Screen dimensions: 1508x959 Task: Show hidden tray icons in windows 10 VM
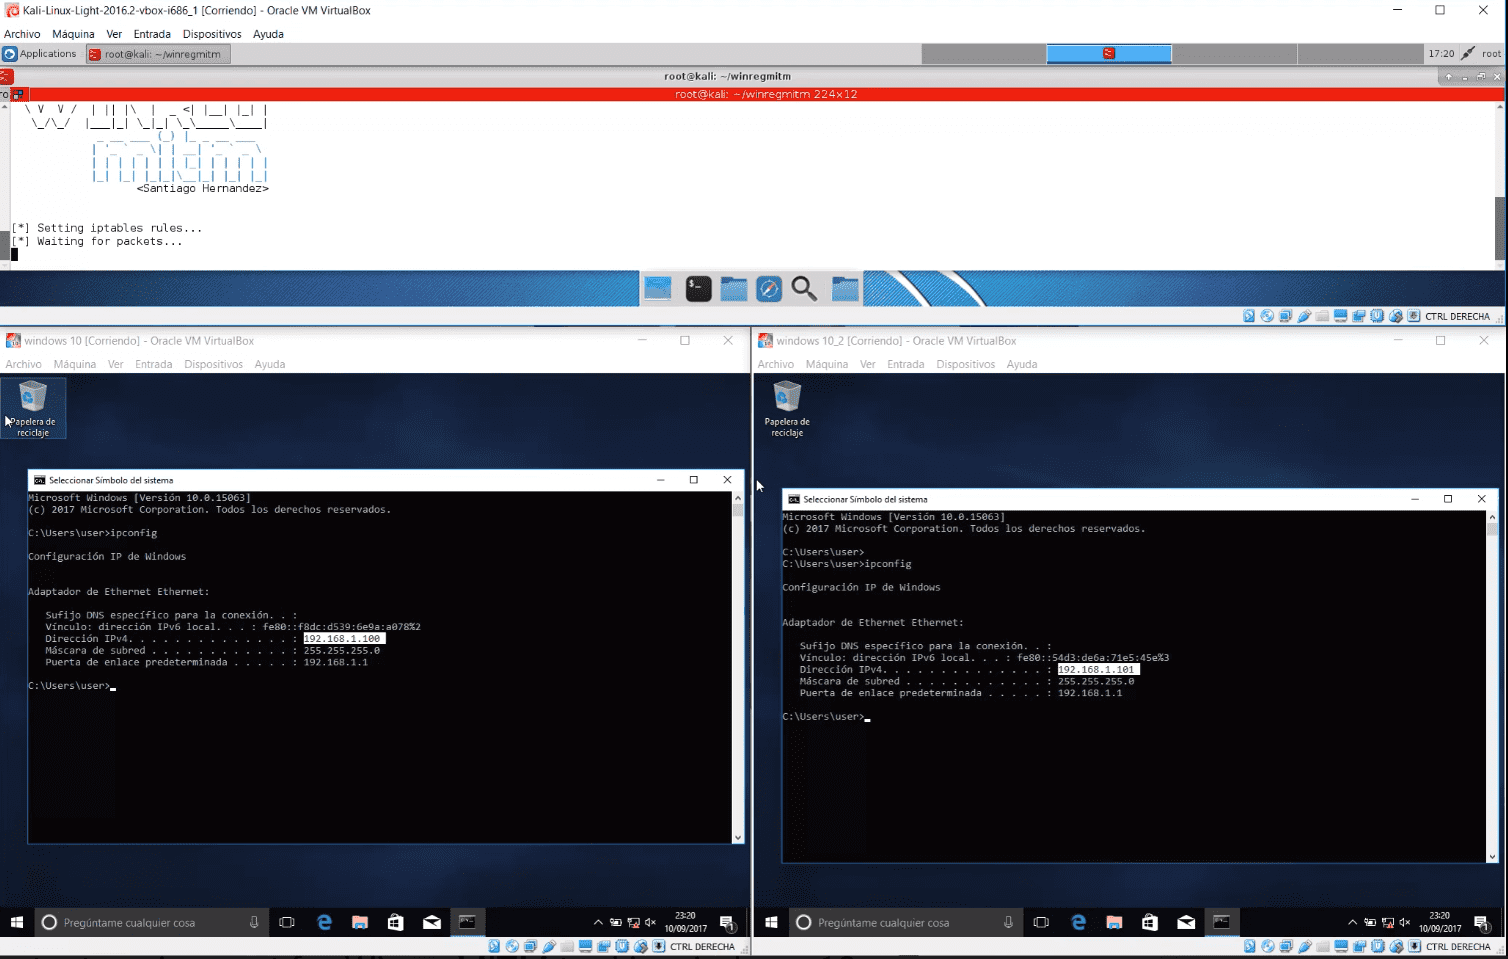click(x=598, y=922)
